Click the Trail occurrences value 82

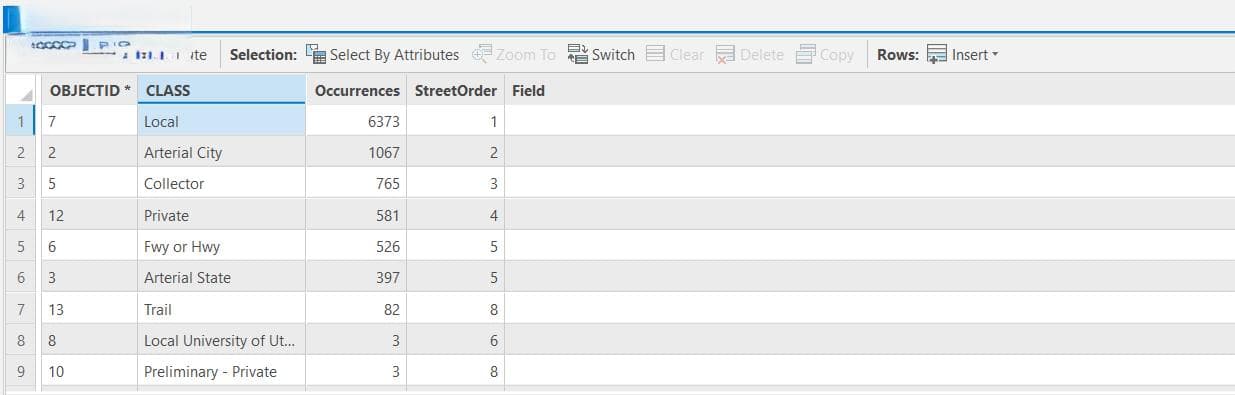tap(356, 309)
